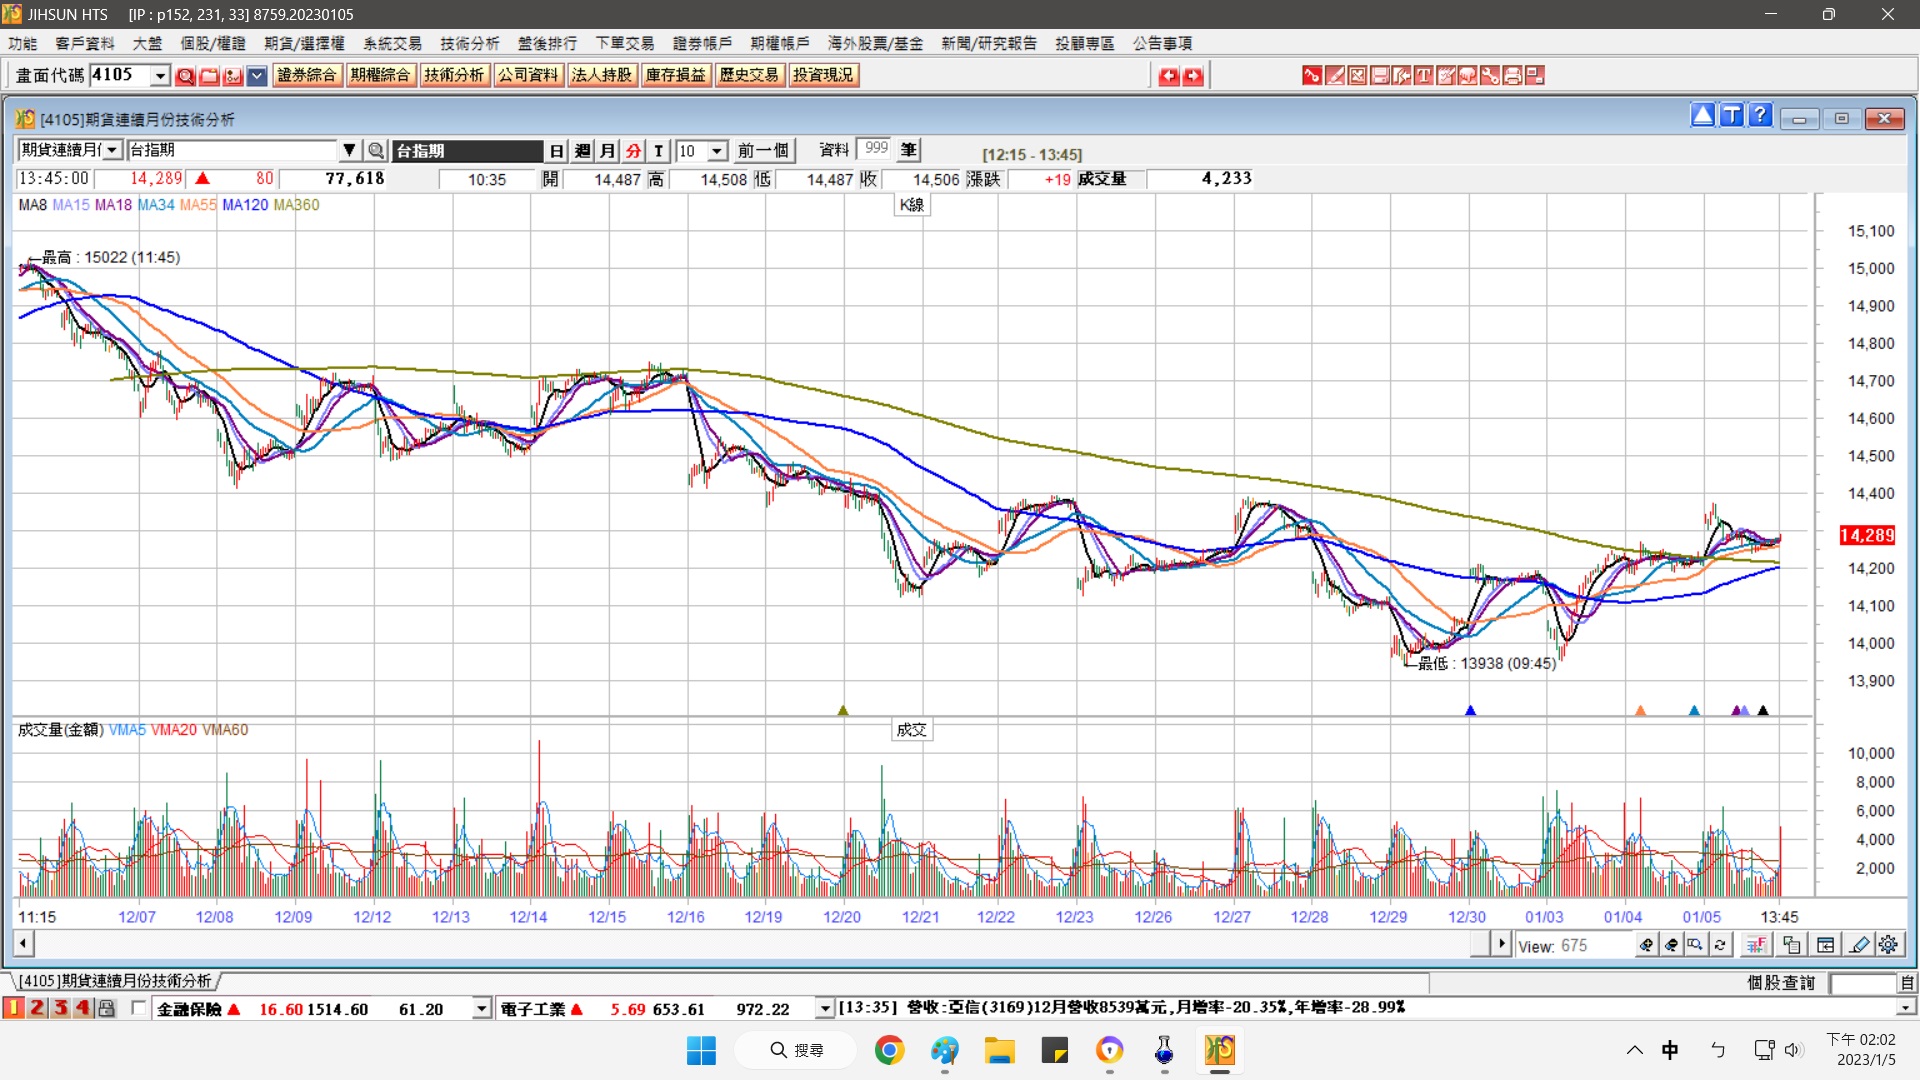1920x1080 pixels.
Task: Click the blue help question mark icon
Action: coord(1761,116)
